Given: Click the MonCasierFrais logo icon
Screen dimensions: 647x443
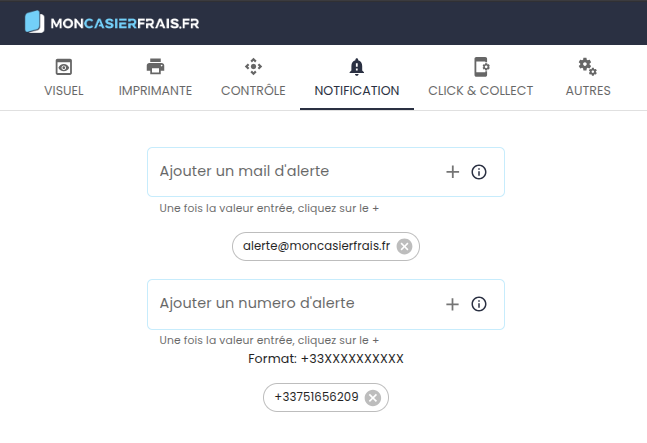Looking at the screenshot, I should tap(34, 22).
